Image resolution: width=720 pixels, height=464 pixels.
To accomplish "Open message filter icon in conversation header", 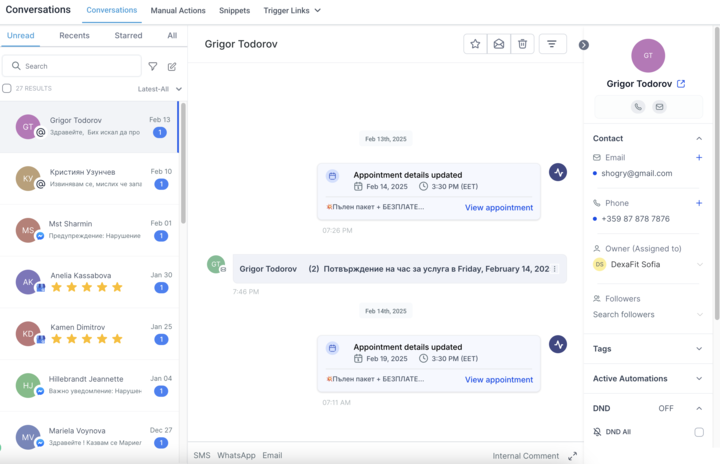I will 552,44.
